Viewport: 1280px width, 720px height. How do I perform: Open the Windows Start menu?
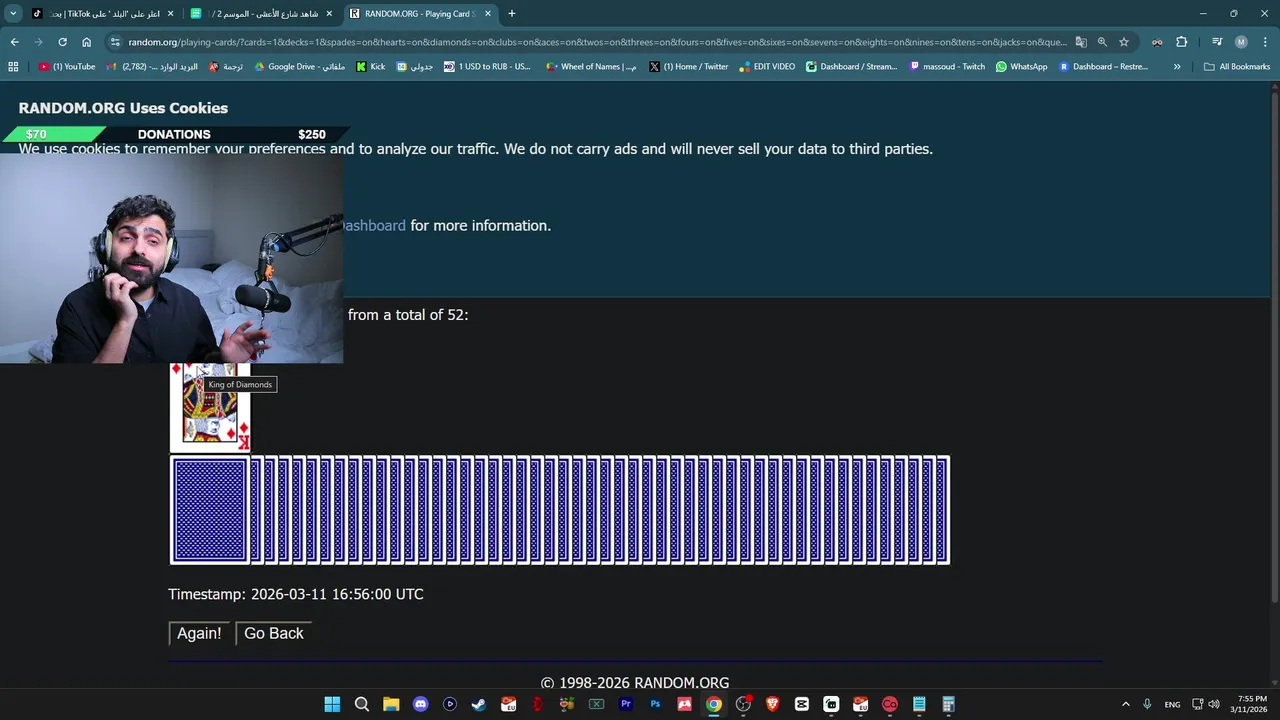pos(332,704)
